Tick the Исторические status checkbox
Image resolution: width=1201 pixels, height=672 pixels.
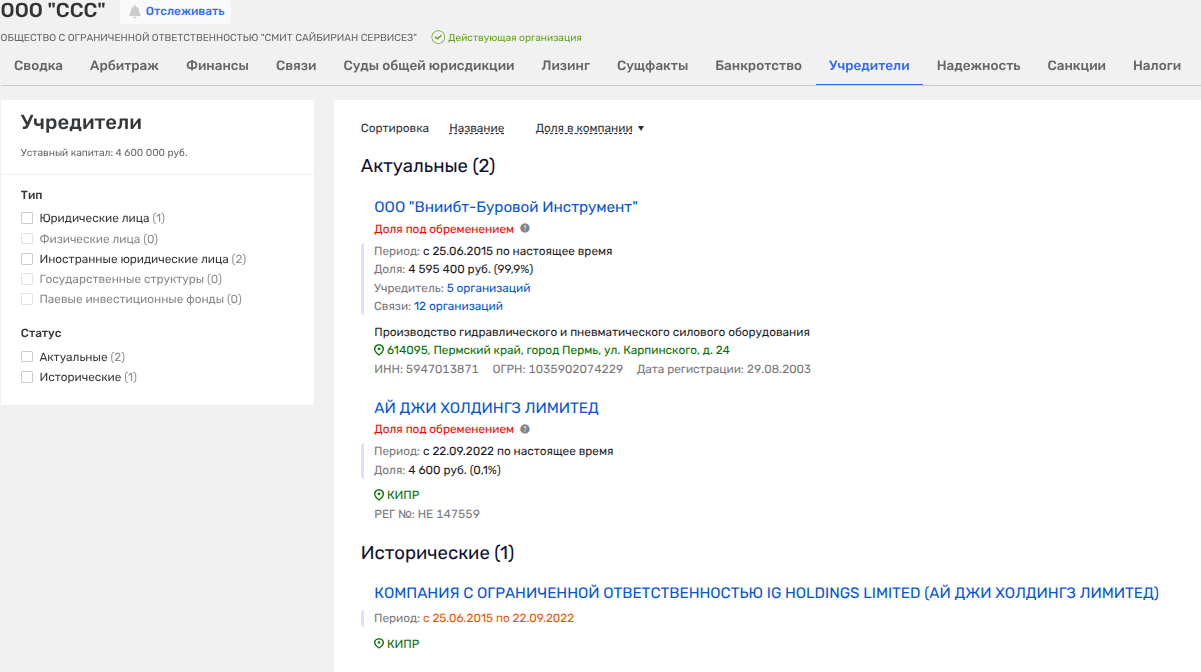click(x=27, y=377)
